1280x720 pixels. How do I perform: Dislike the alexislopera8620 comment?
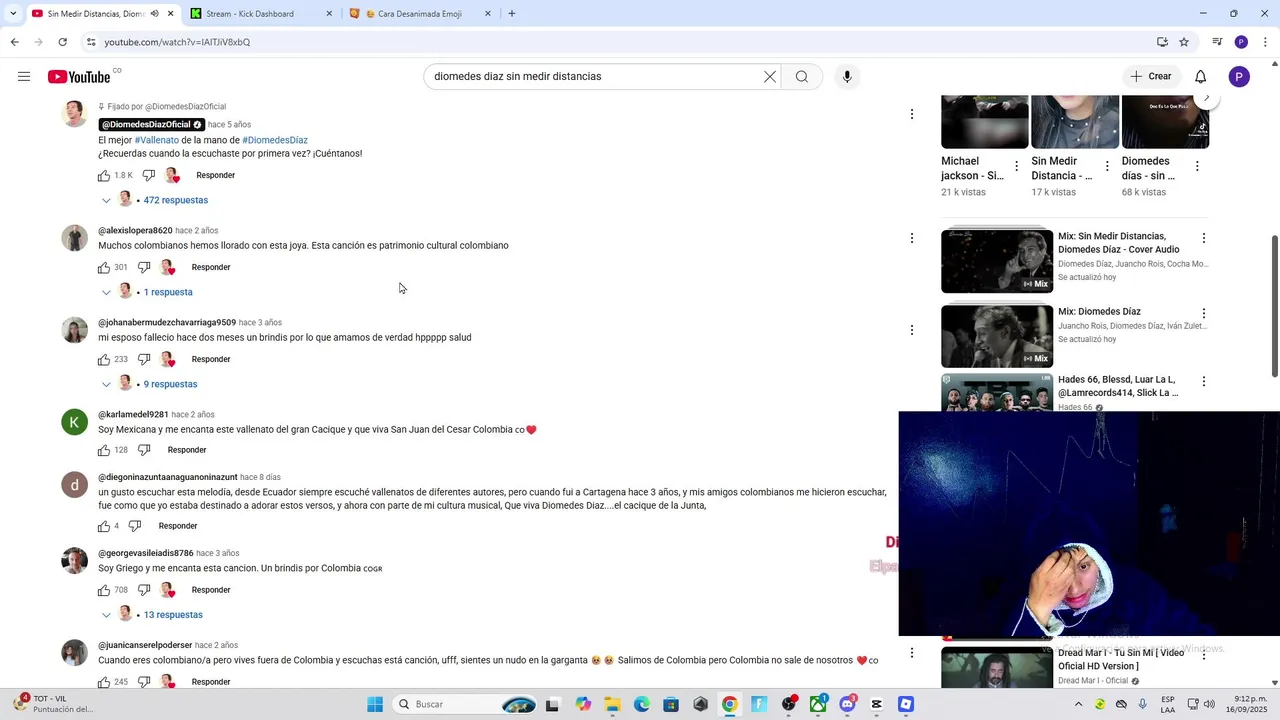(x=144, y=267)
